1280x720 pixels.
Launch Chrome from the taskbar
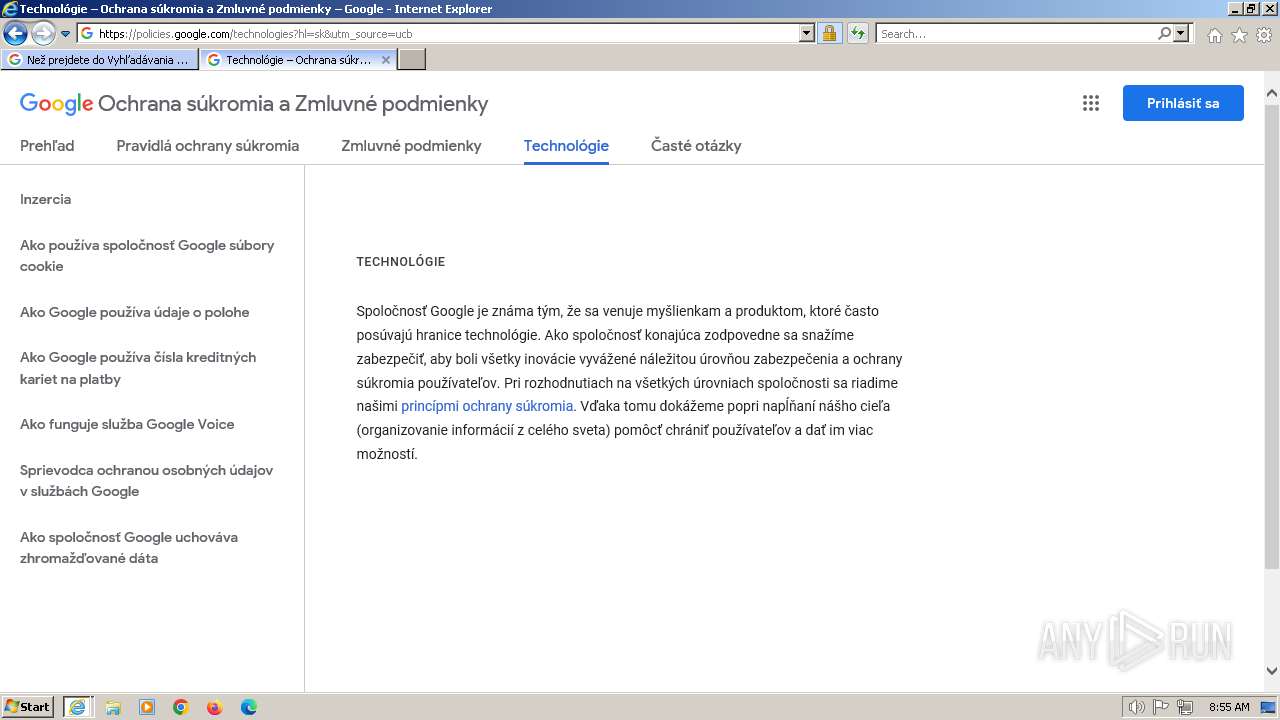[x=181, y=707]
